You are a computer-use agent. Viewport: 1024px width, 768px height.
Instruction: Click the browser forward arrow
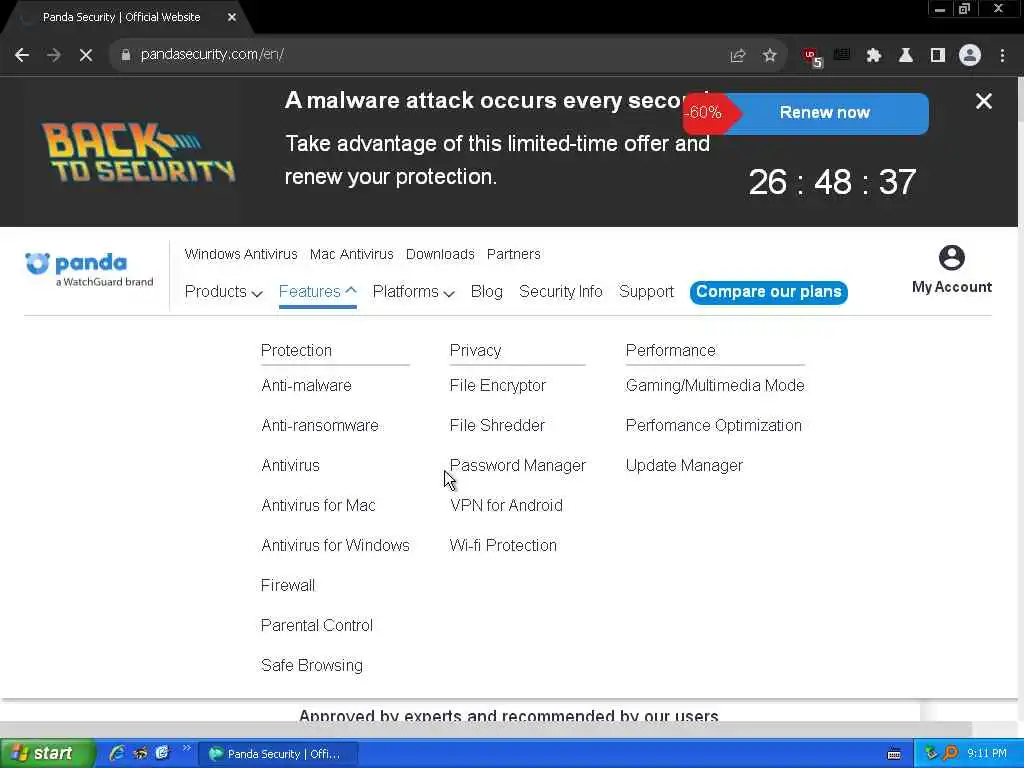[x=54, y=56]
